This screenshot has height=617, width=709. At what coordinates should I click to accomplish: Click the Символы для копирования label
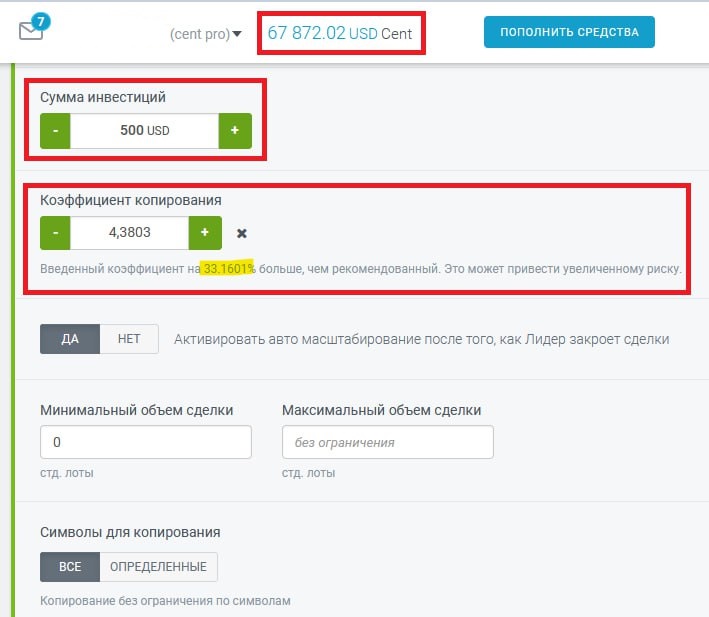(x=130, y=532)
